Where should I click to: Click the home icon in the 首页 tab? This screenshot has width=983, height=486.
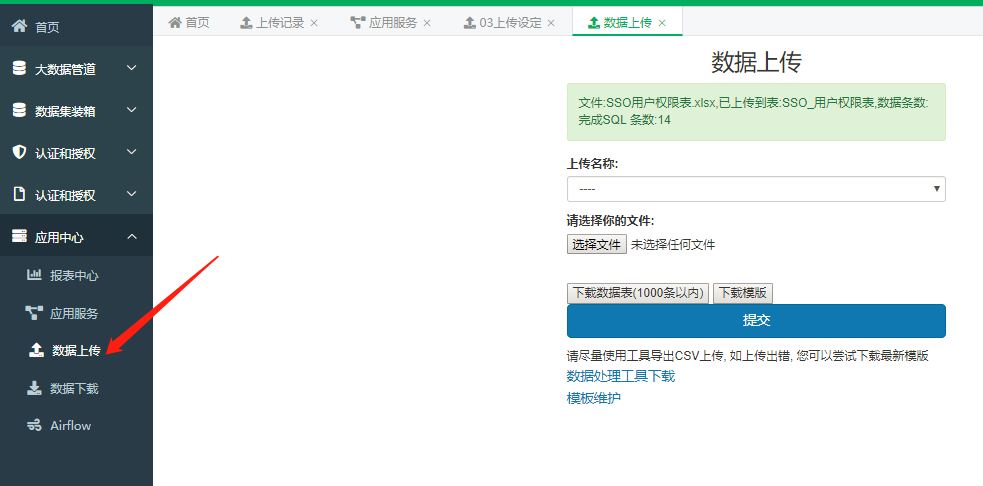pyautogui.click(x=175, y=23)
